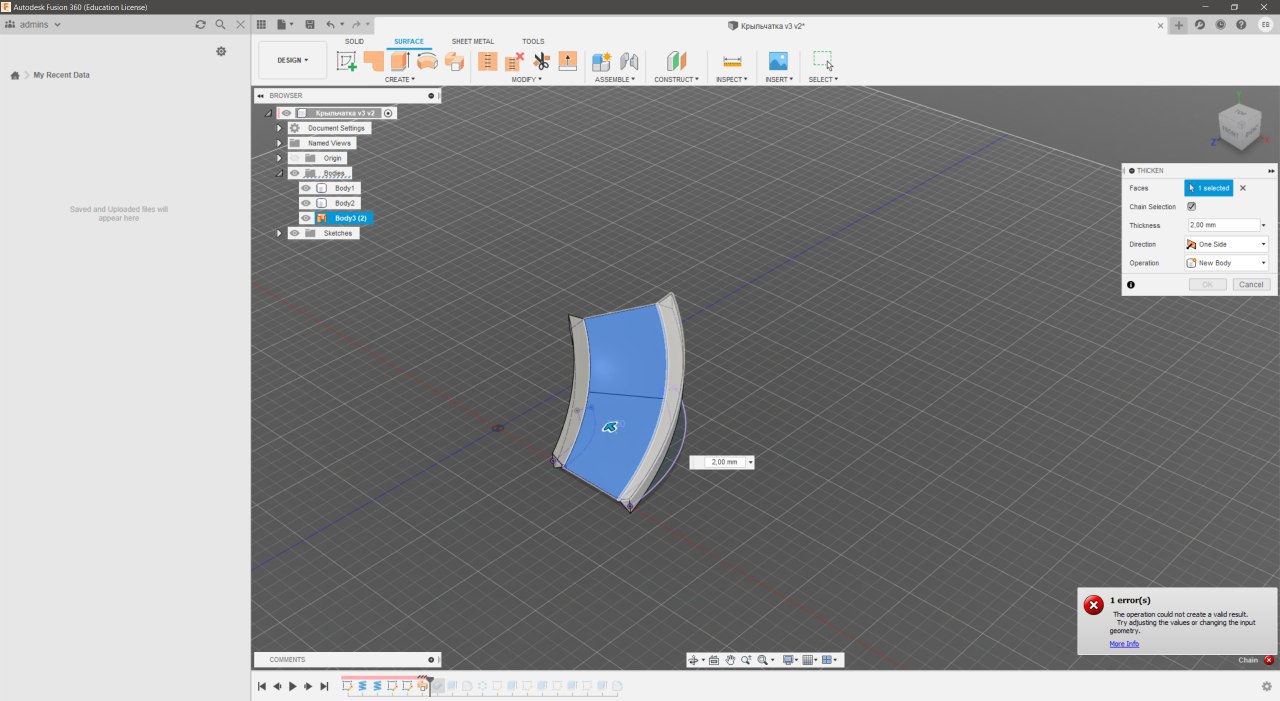Select the Offset Plane construct icon
This screenshot has height=701, width=1280.
click(x=677, y=61)
